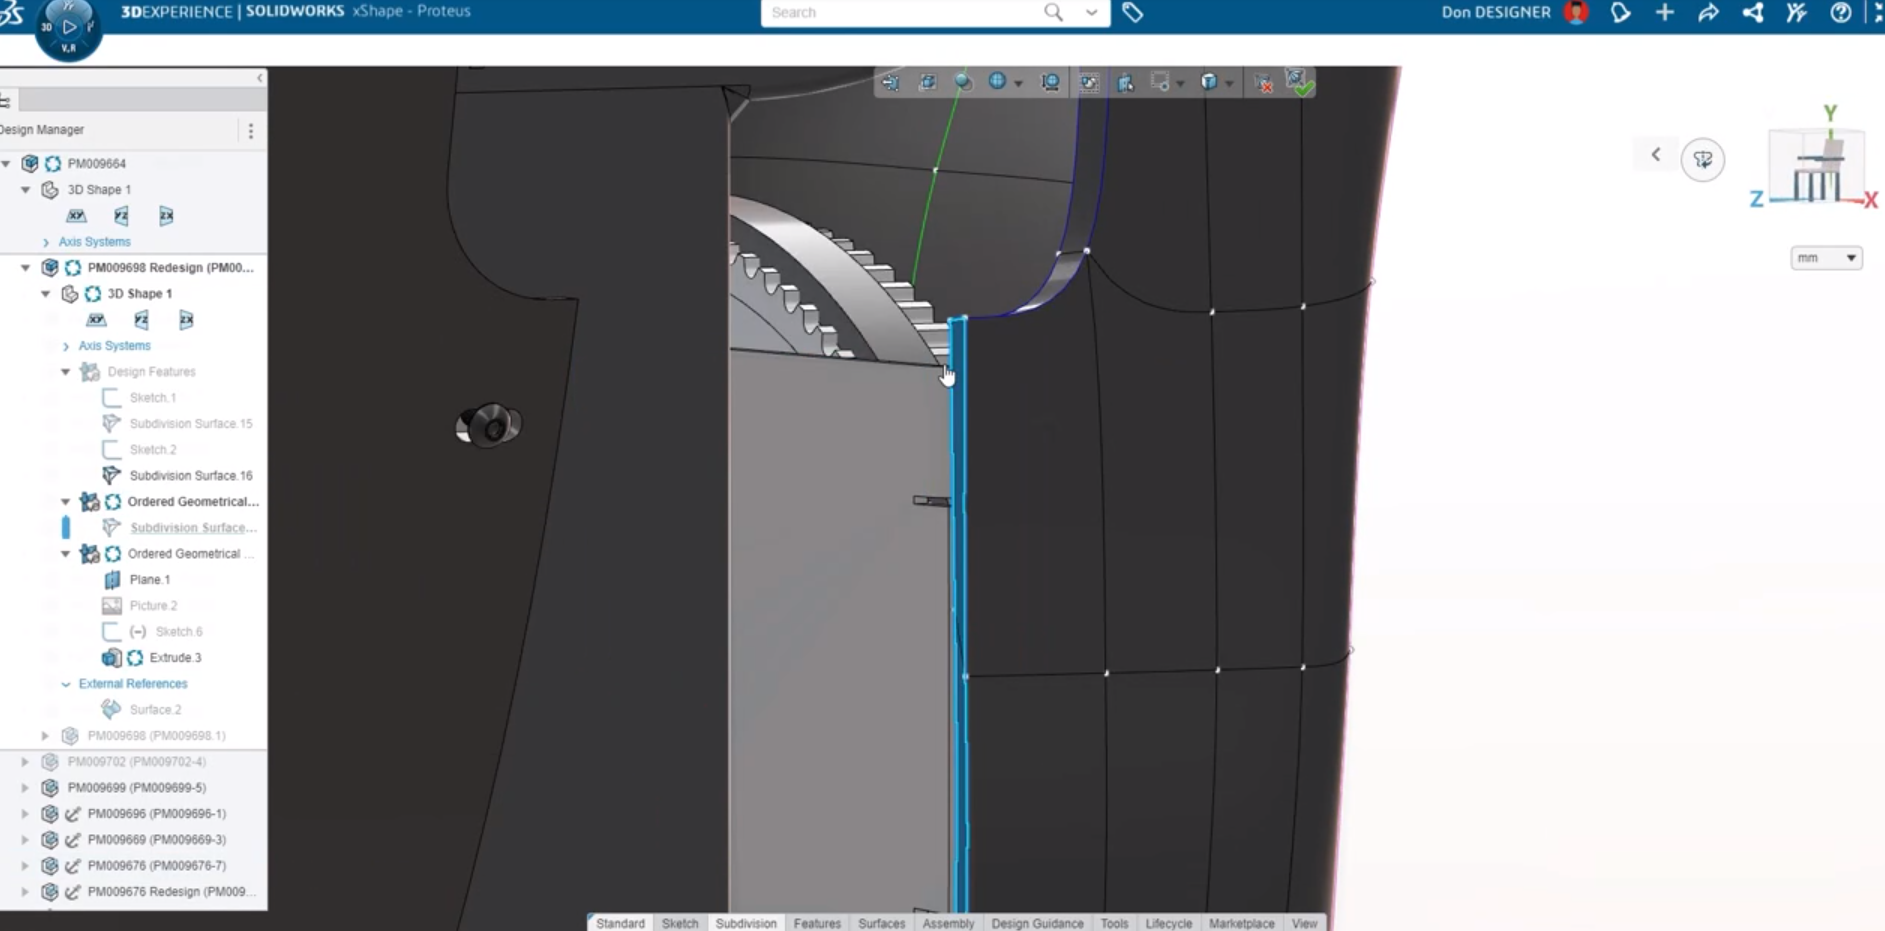Open the Assembly tab in the action bar
The image size is (1885, 931).
(x=948, y=923)
